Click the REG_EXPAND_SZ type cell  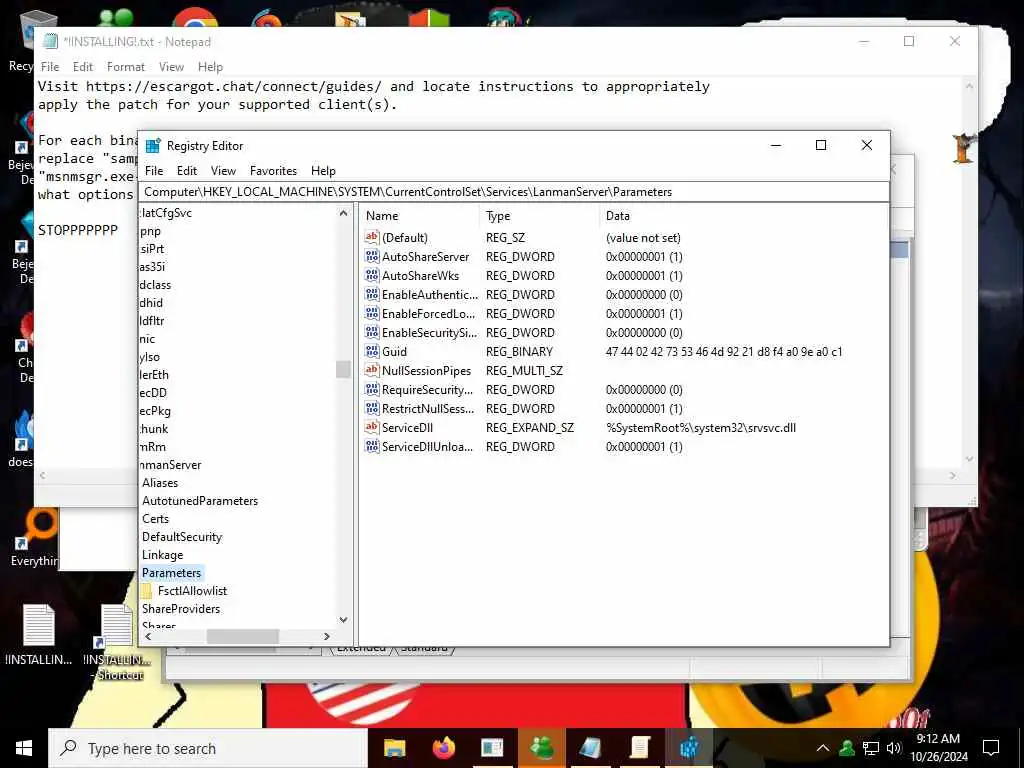(530, 428)
